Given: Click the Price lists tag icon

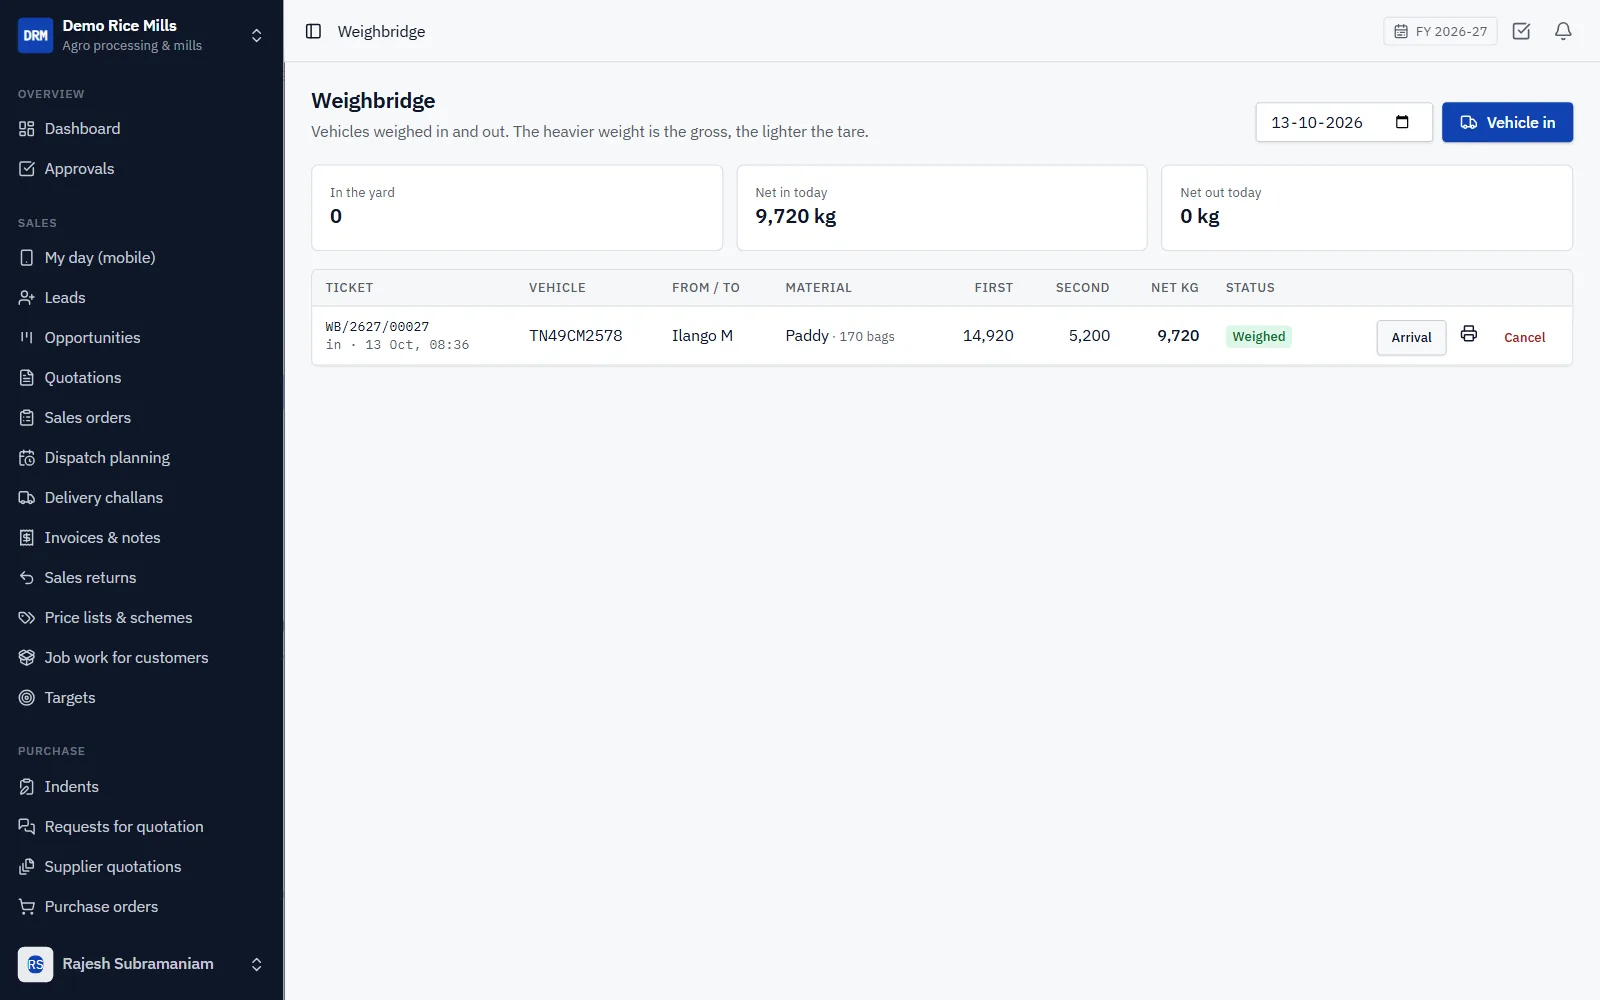Looking at the screenshot, I should coord(27,618).
